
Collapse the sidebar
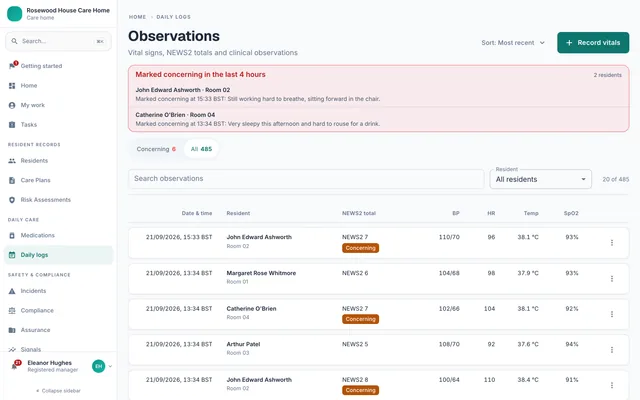point(58,391)
